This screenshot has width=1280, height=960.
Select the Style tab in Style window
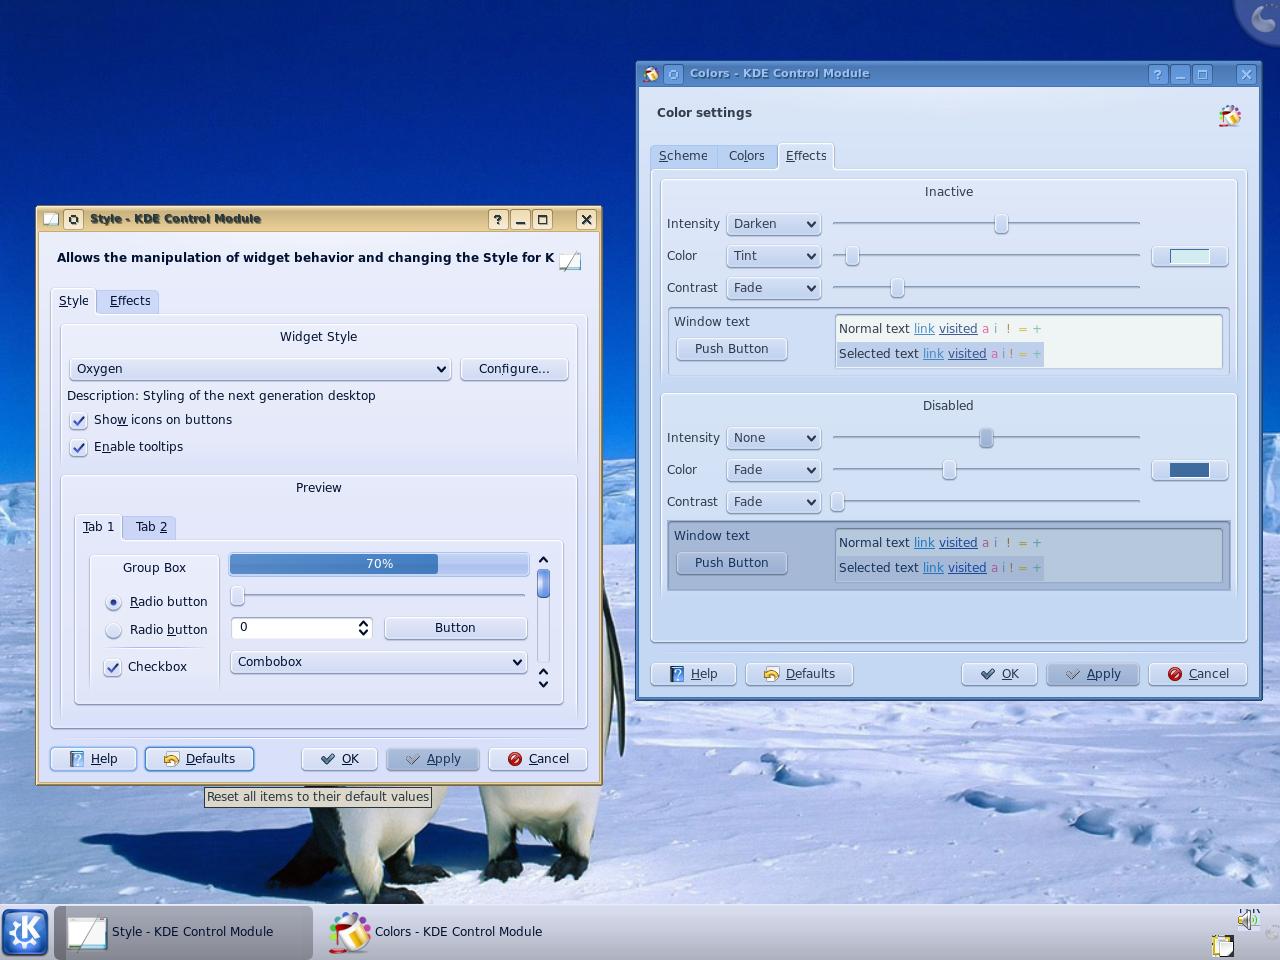point(74,301)
